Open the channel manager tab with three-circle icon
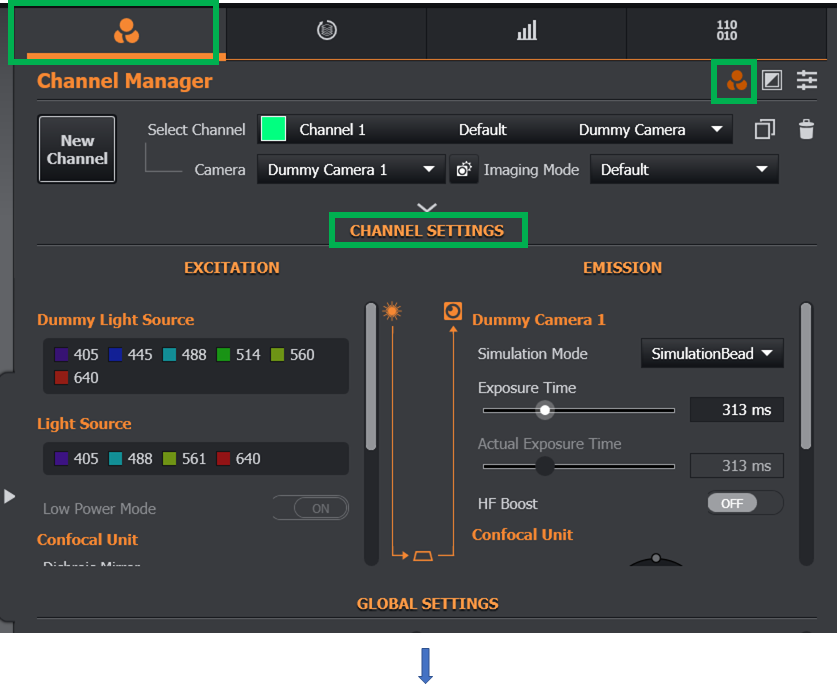 click(x=126, y=31)
